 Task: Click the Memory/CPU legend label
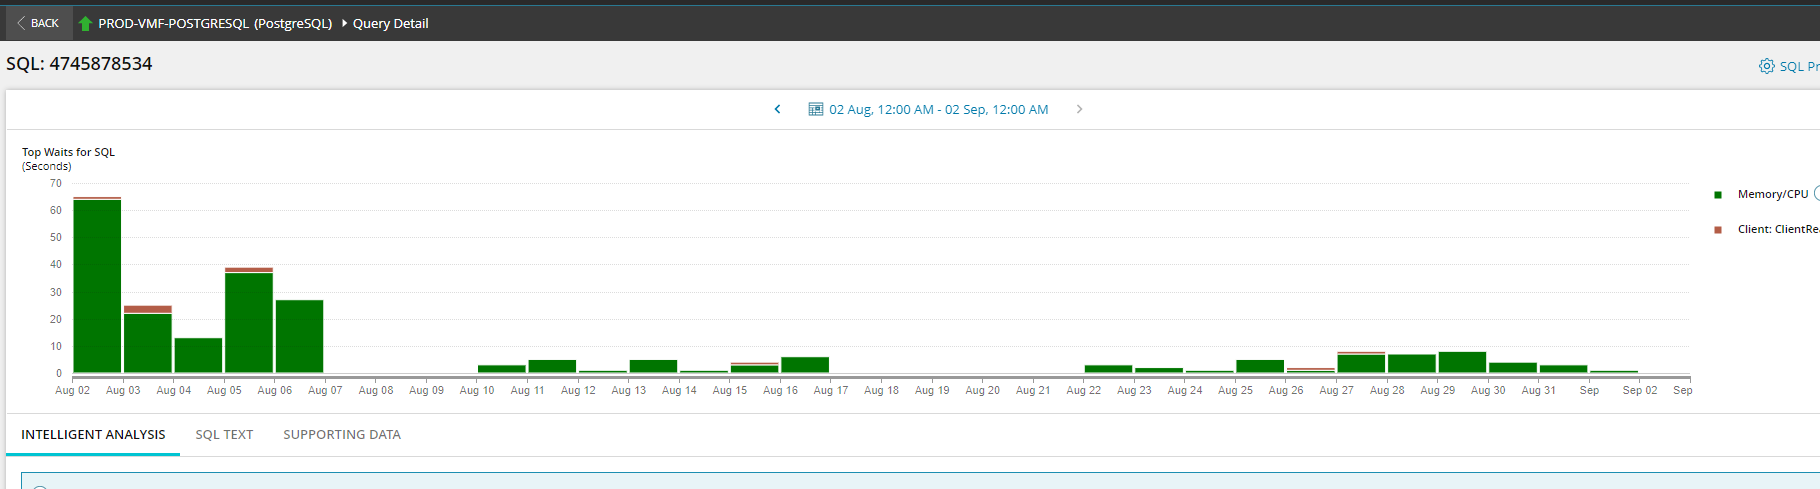(1773, 194)
